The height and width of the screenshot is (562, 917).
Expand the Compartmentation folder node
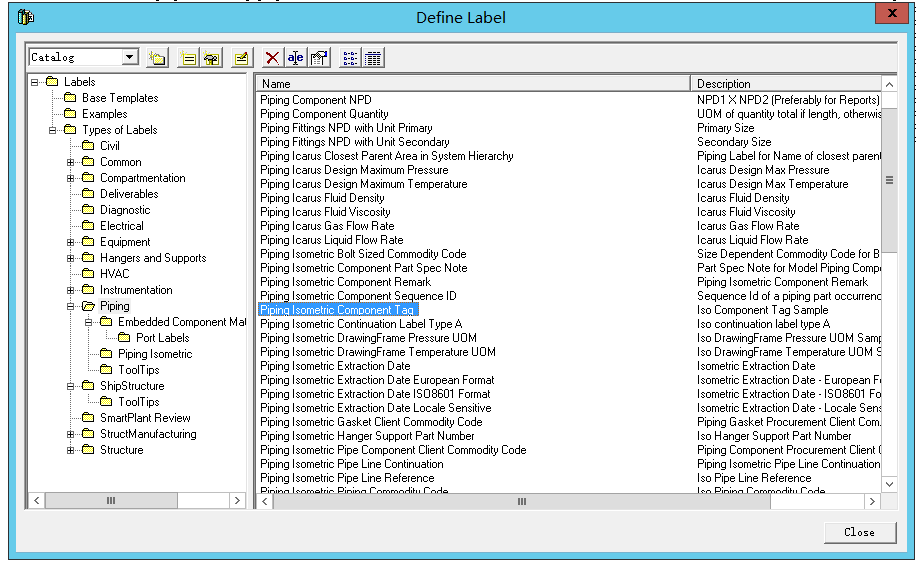(x=70, y=178)
